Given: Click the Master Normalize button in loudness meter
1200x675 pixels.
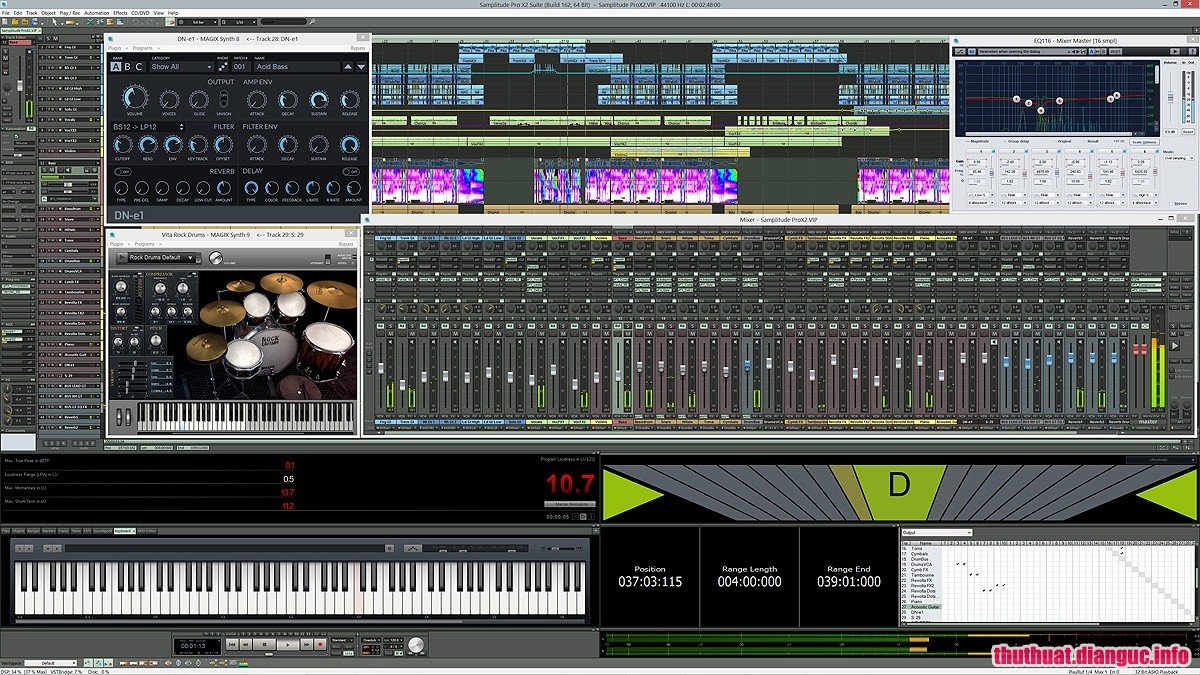Looking at the screenshot, I should tap(569, 504).
